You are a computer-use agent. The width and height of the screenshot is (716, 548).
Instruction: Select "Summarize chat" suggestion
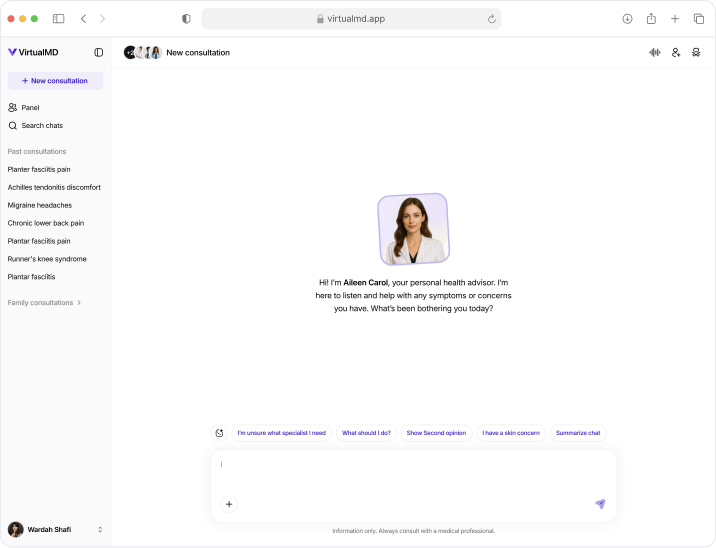(x=578, y=433)
